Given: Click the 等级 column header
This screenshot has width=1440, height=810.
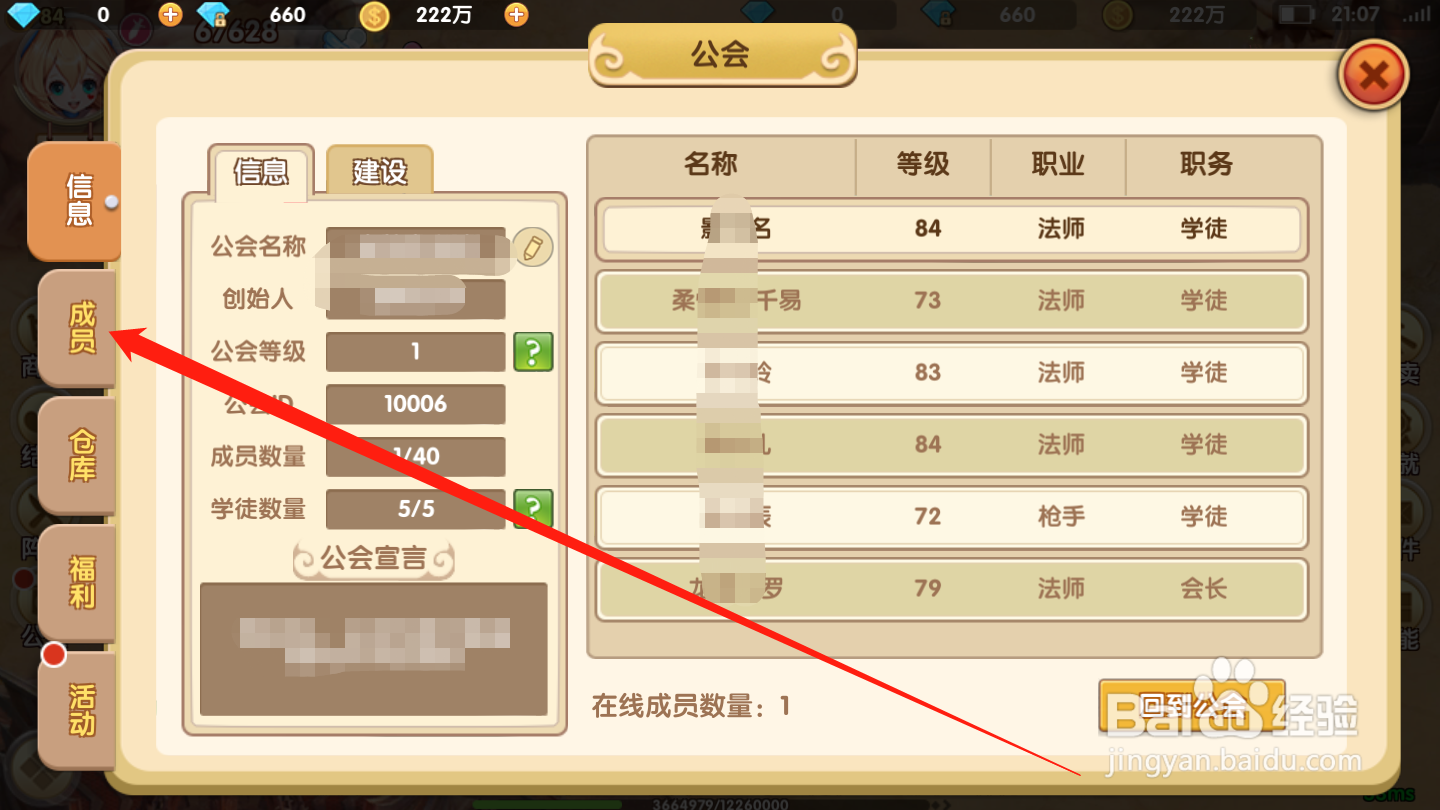Looking at the screenshot, I should coord(923,165).
